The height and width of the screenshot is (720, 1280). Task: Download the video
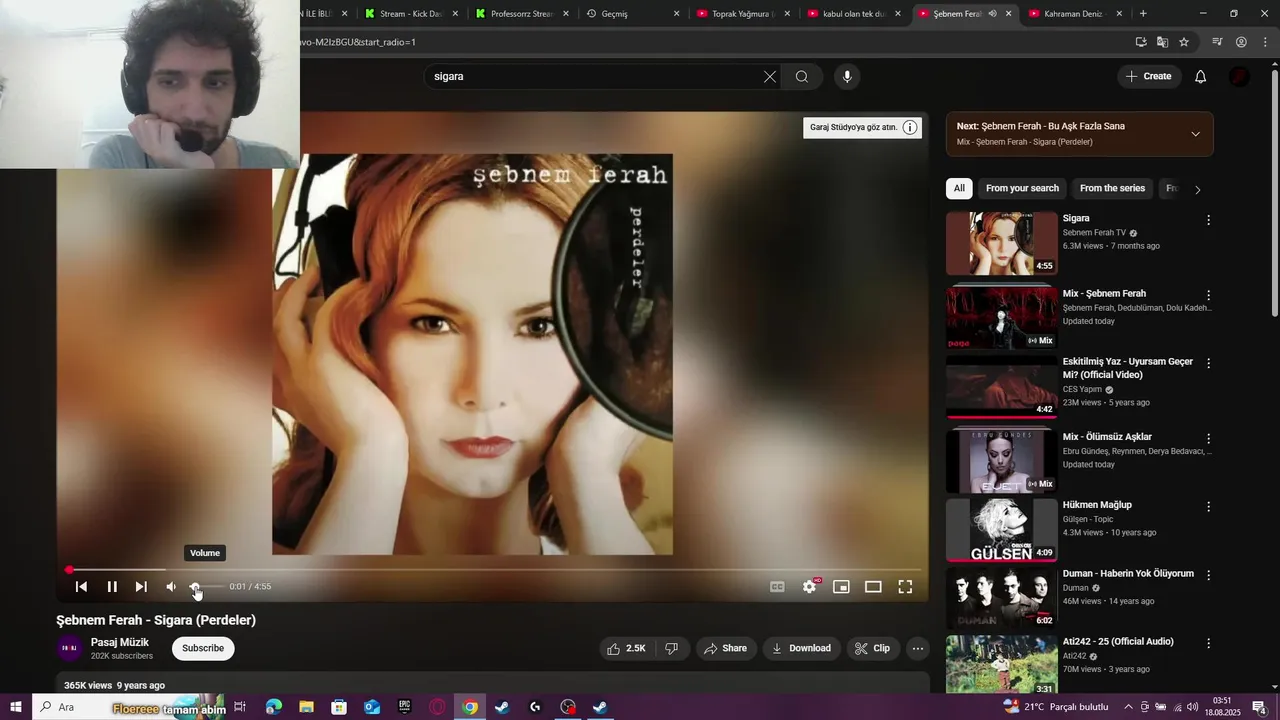(x=802, y=649)
